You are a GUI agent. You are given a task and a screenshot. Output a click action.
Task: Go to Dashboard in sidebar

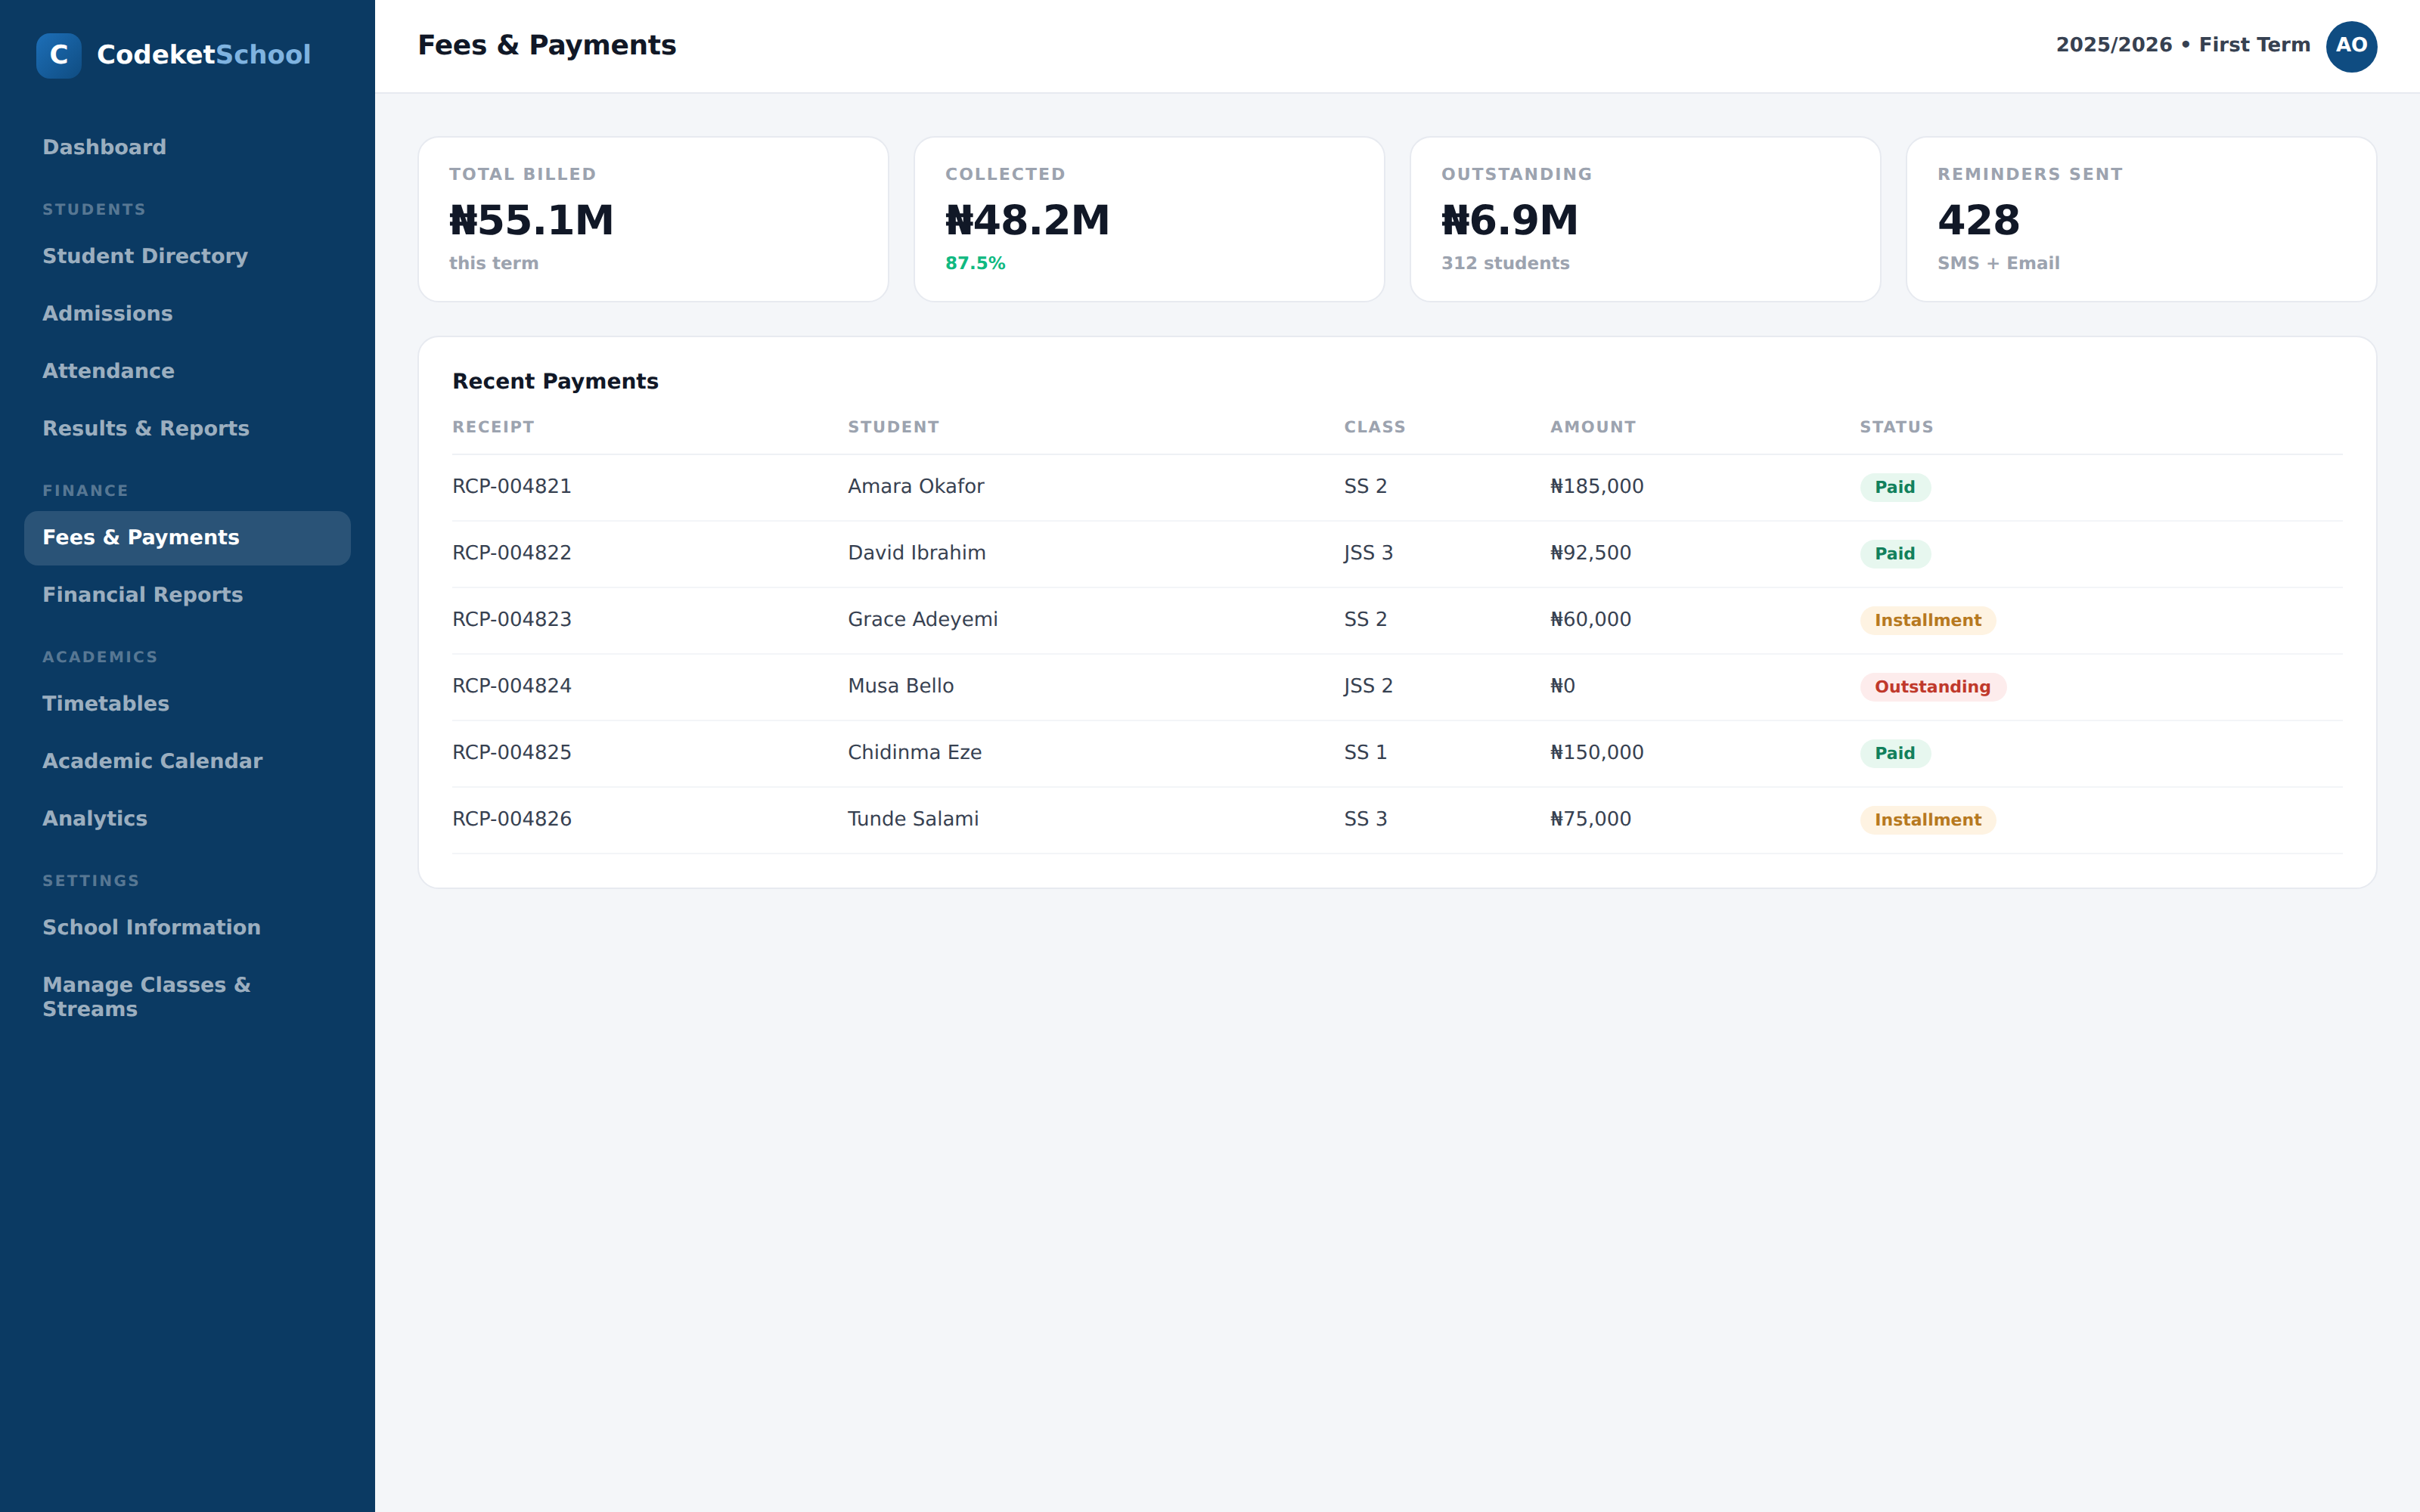187,147
